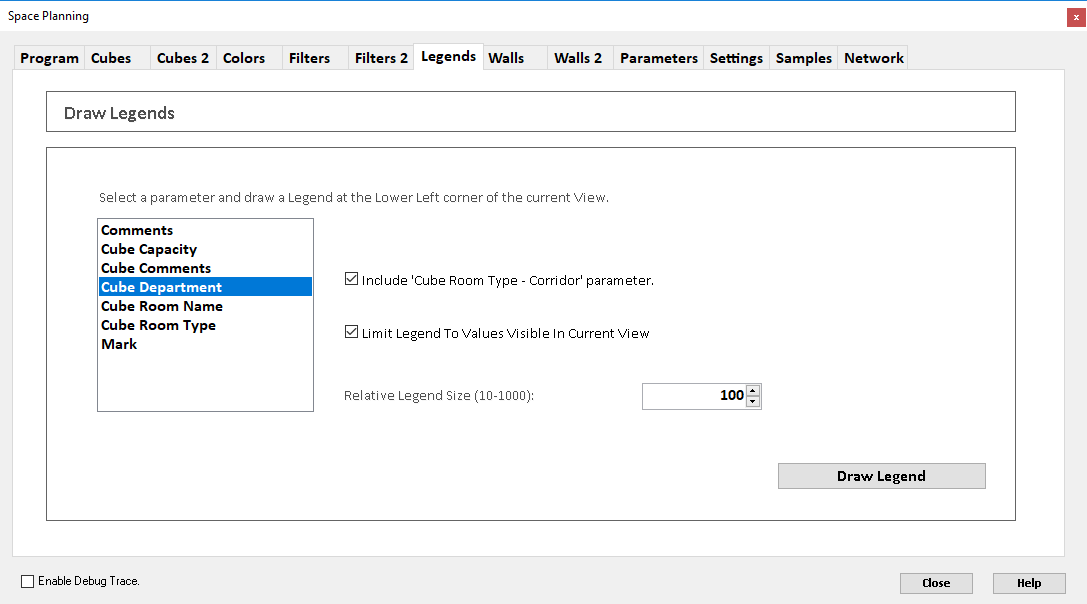Select Comments in the parameter list
Screen dimensions: 1087x604
pos(205,230)
